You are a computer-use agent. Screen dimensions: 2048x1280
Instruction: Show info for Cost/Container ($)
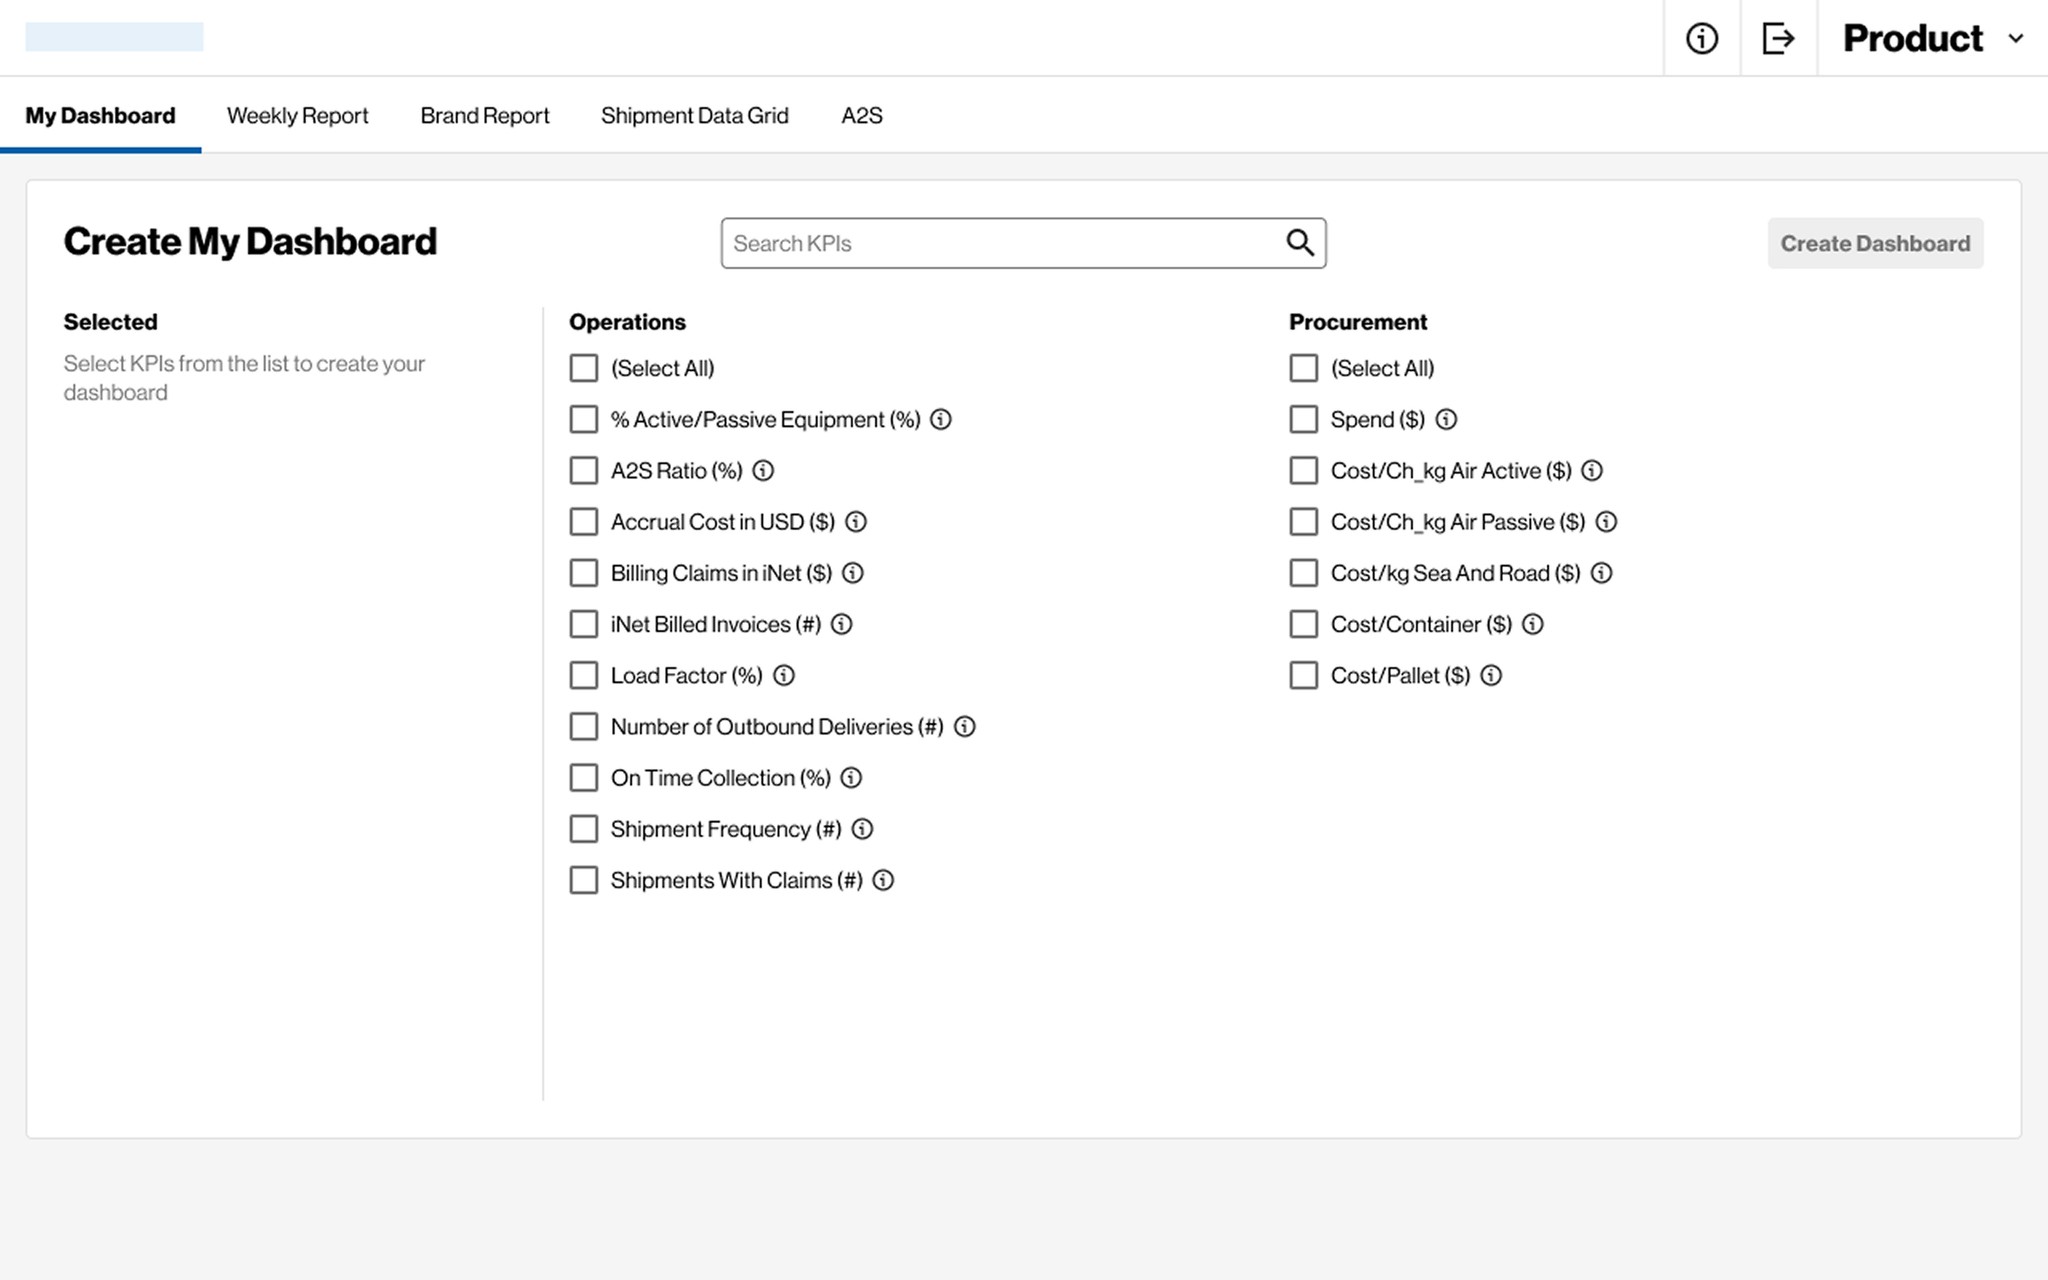1532,624
